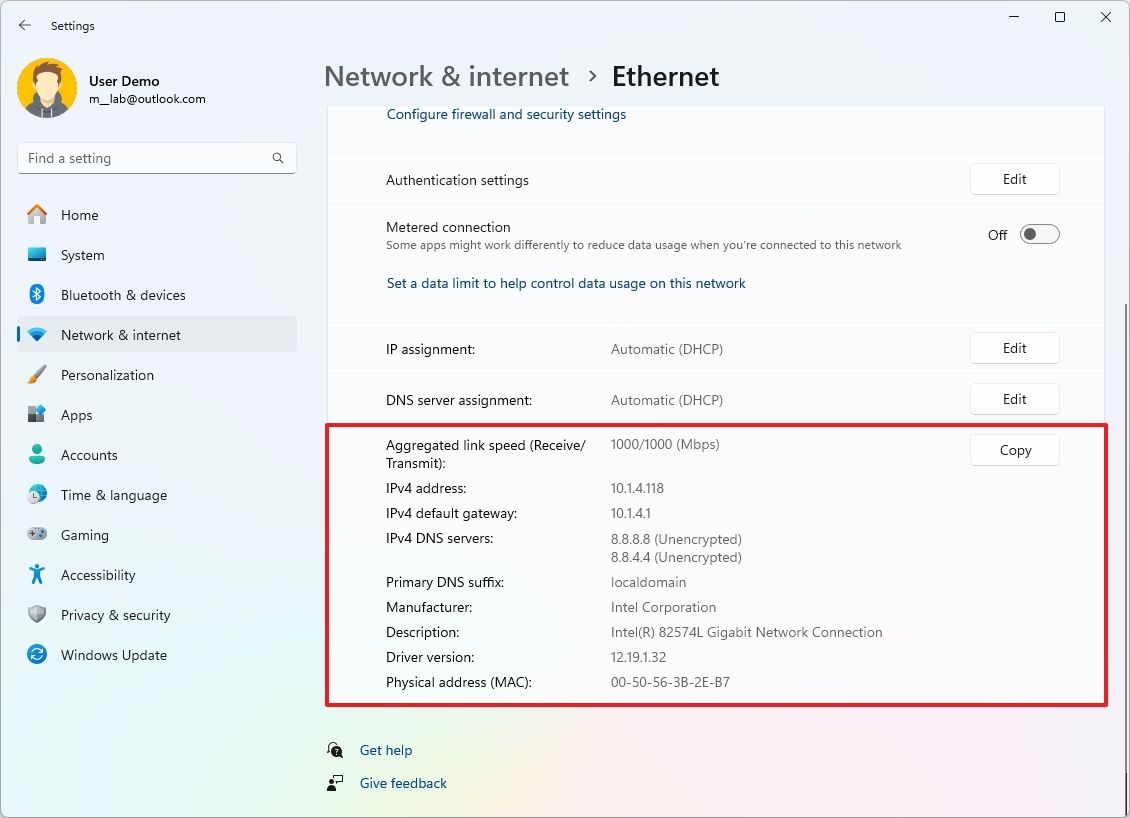Image resolution: width=1130 pixels, height=818 pixels.
Task: Toggle the Metered connection switch on
Action: coord(1038,233)
